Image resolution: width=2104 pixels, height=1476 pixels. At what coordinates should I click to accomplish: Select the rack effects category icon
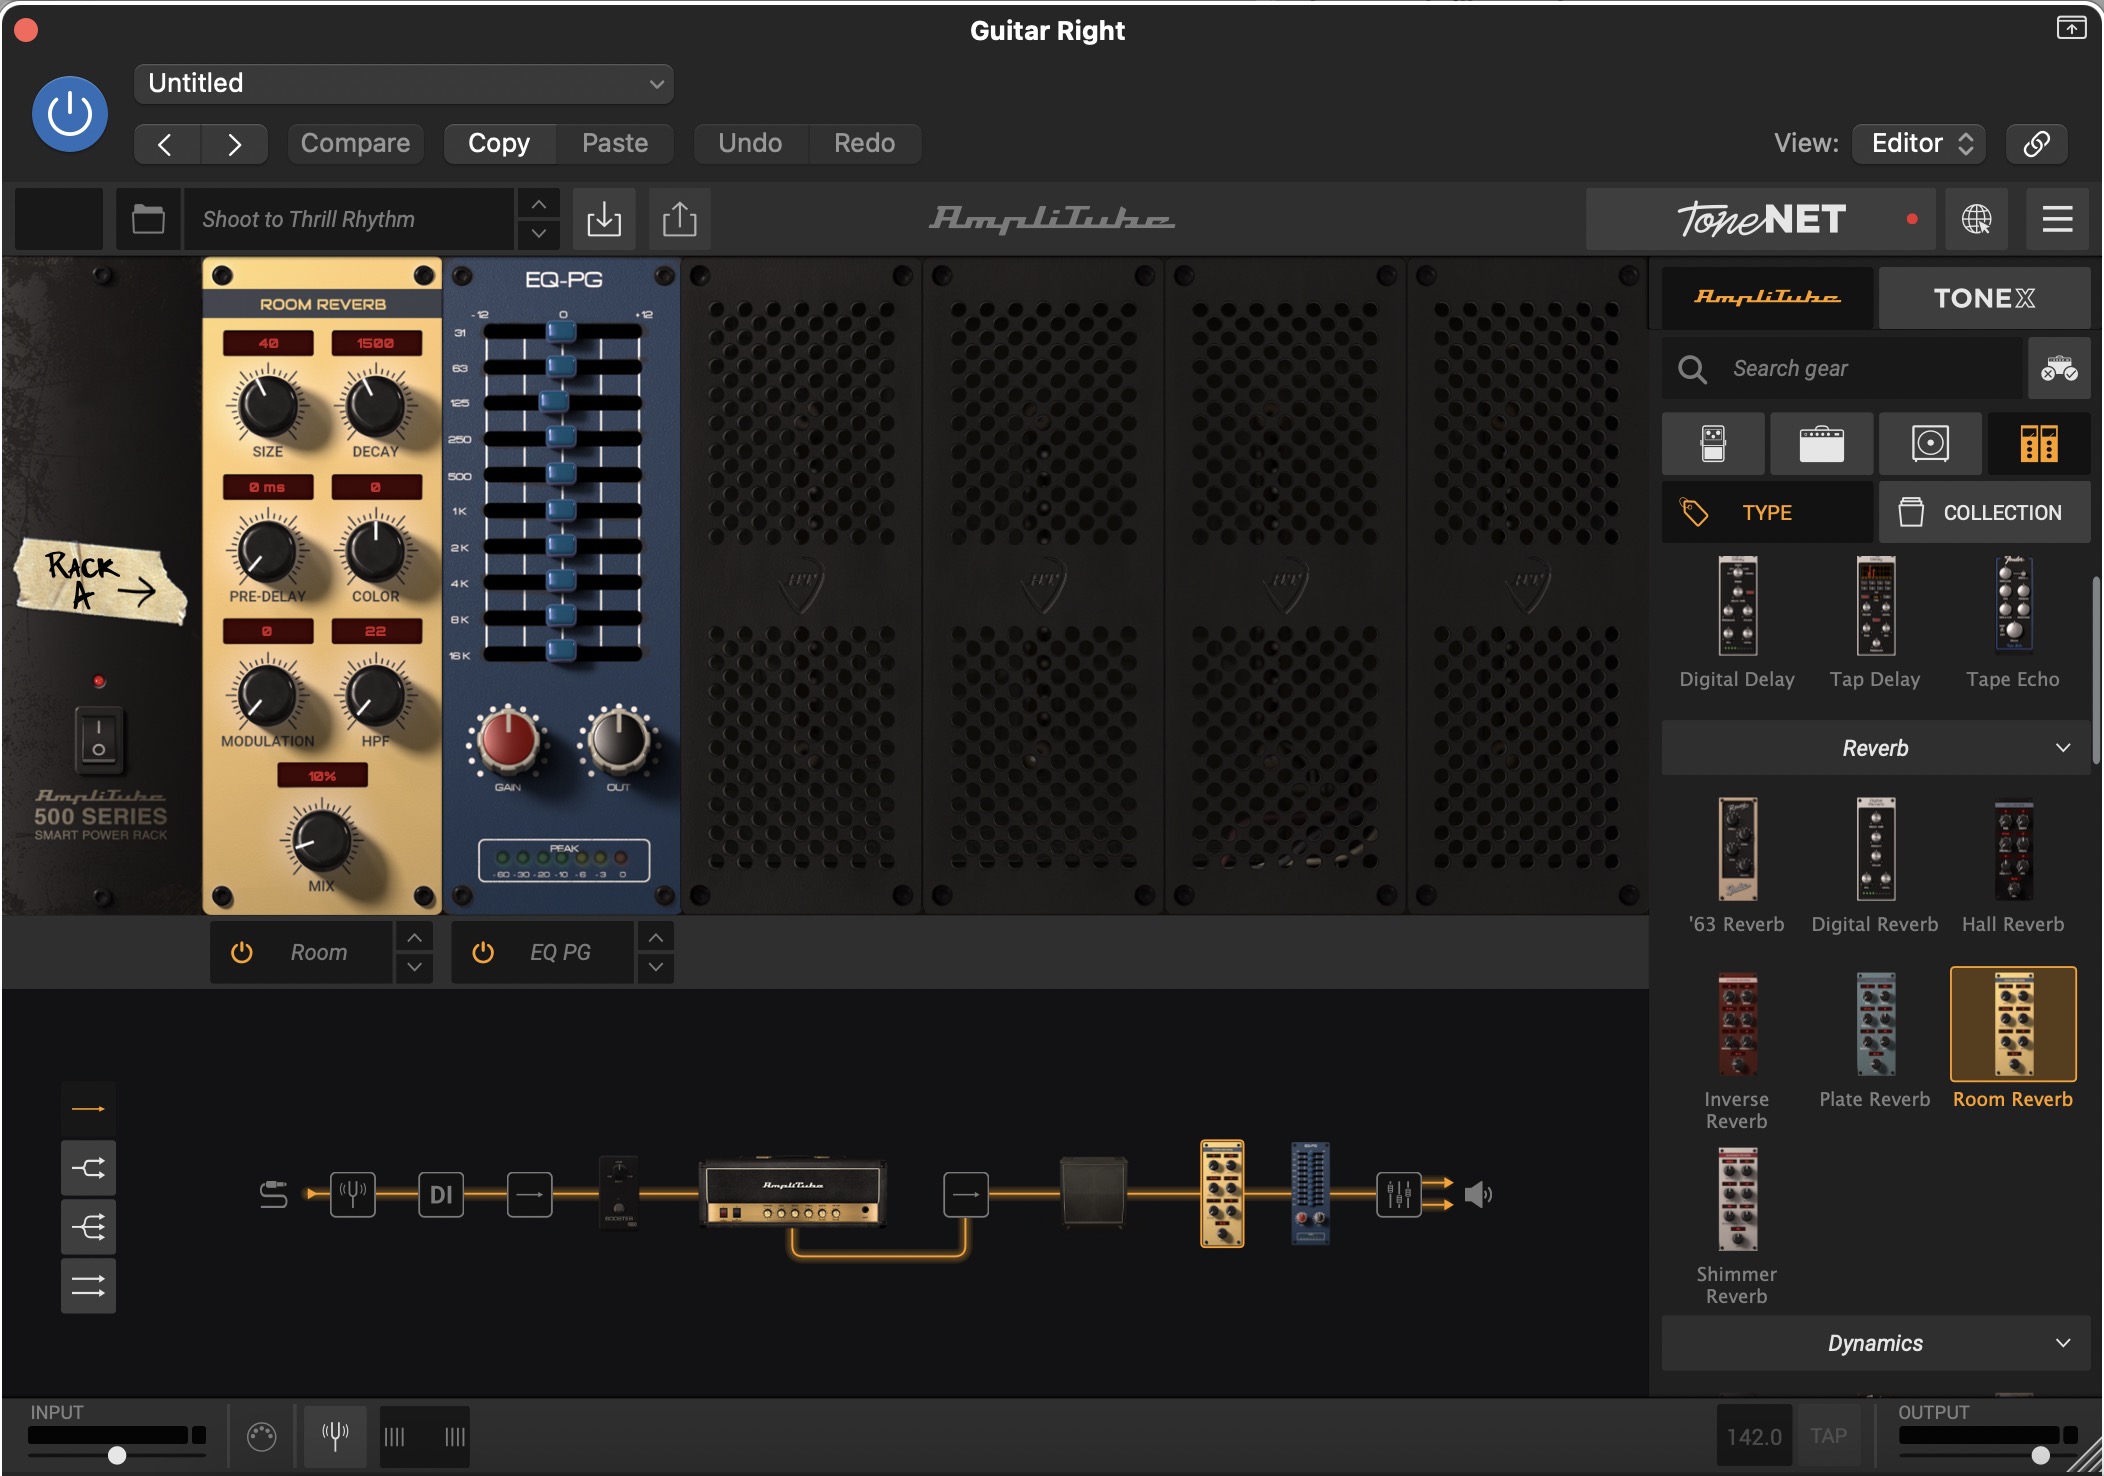click(2038, 443)
